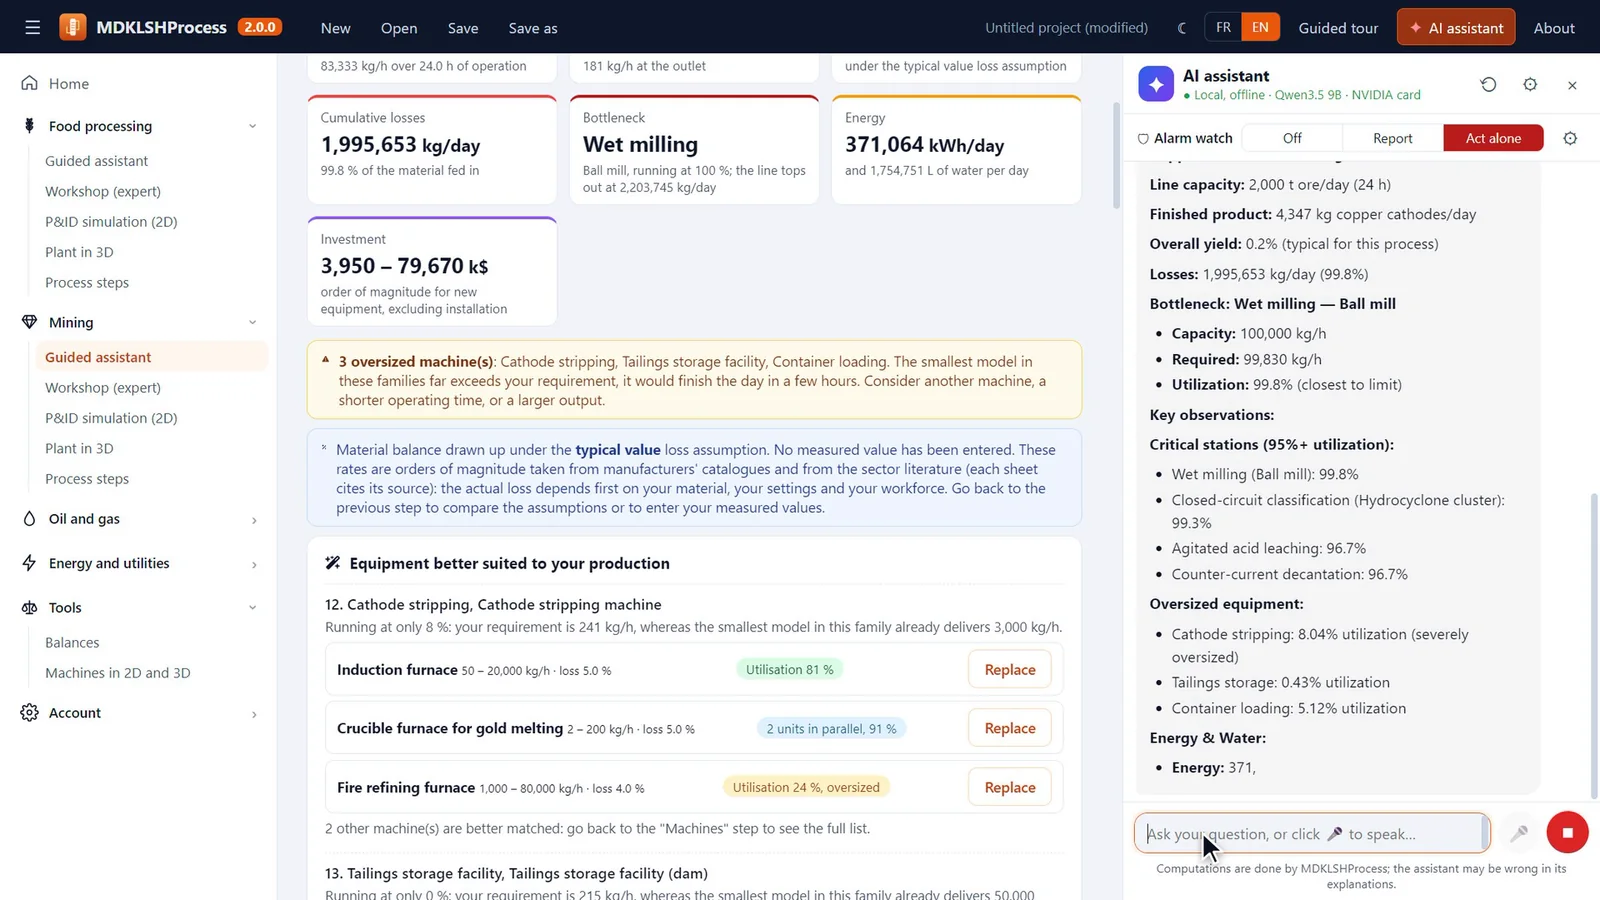
Task: Click the Account gear icon
Action: [30, 712]
